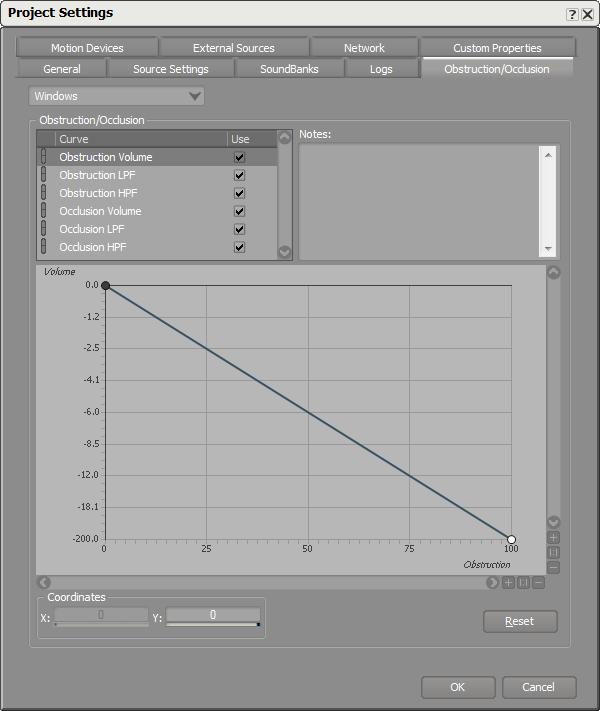This screenshot has height=711, width=600.
Task: Open help with the question mark button
Action: [572, 15]
